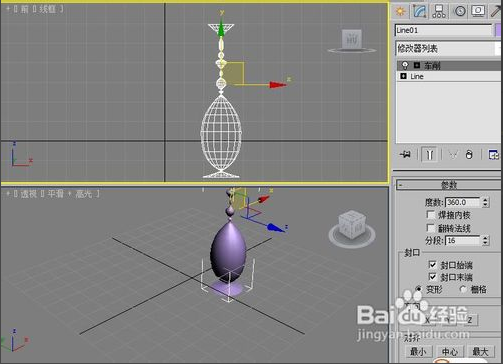Click the blue Z-axis arrow in perspective view

[276, 228]
